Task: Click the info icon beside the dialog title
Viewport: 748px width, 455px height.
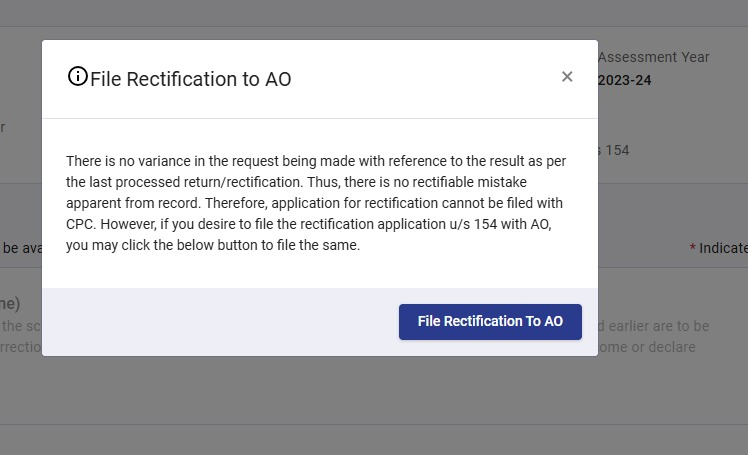Action: tap(77, 77)
